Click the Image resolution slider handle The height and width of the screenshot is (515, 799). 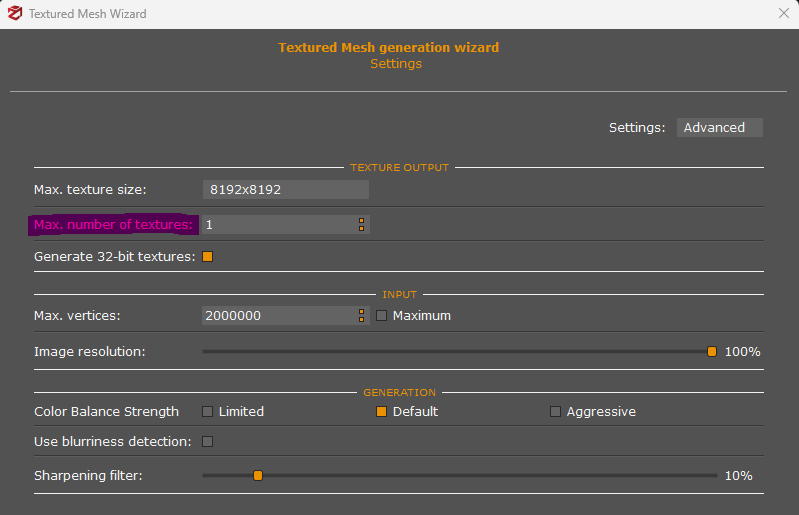712,352
